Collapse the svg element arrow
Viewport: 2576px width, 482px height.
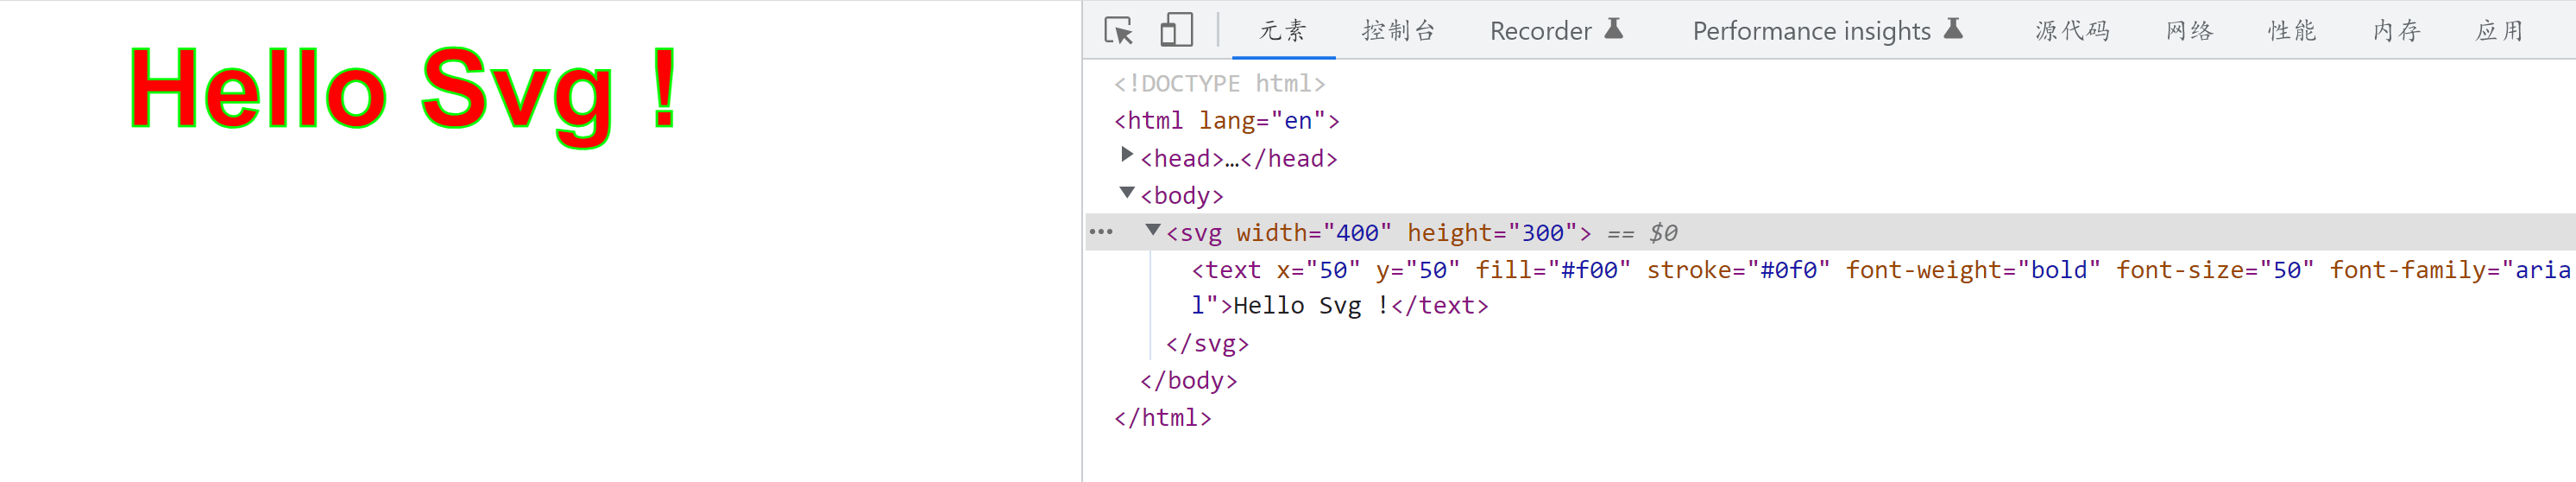[1153, 230]
